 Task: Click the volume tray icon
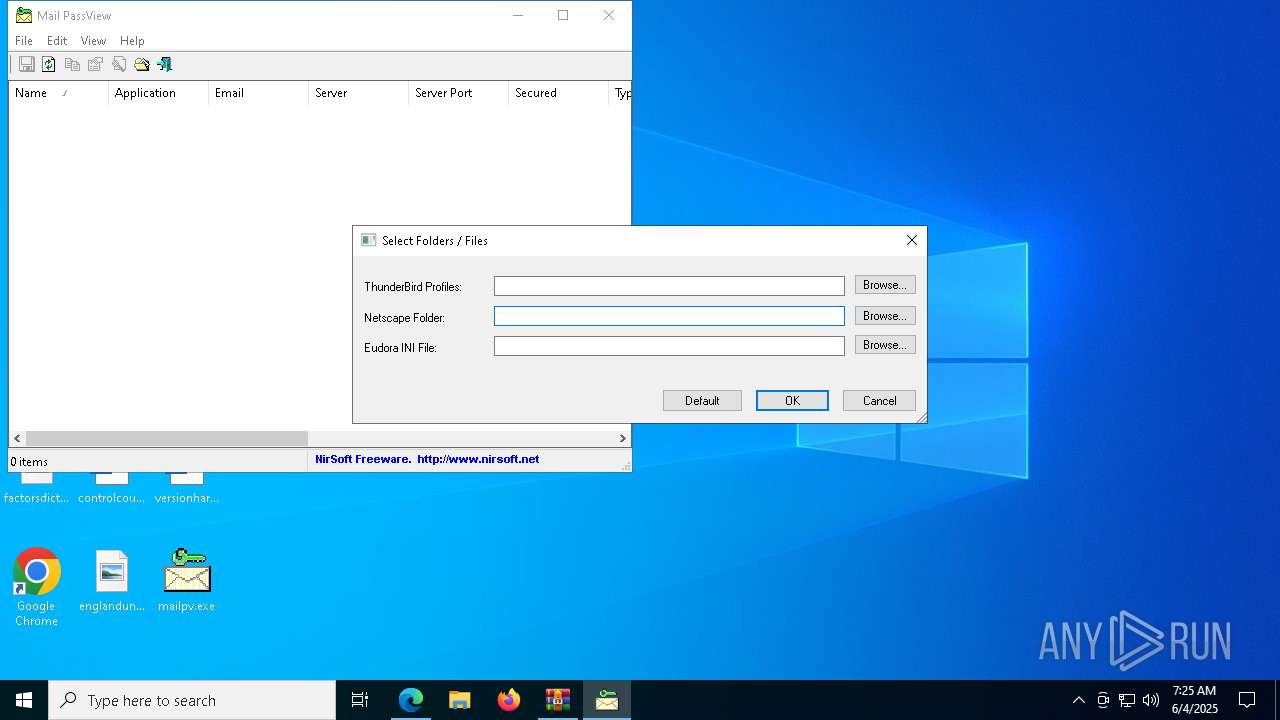coord(1151,700)
